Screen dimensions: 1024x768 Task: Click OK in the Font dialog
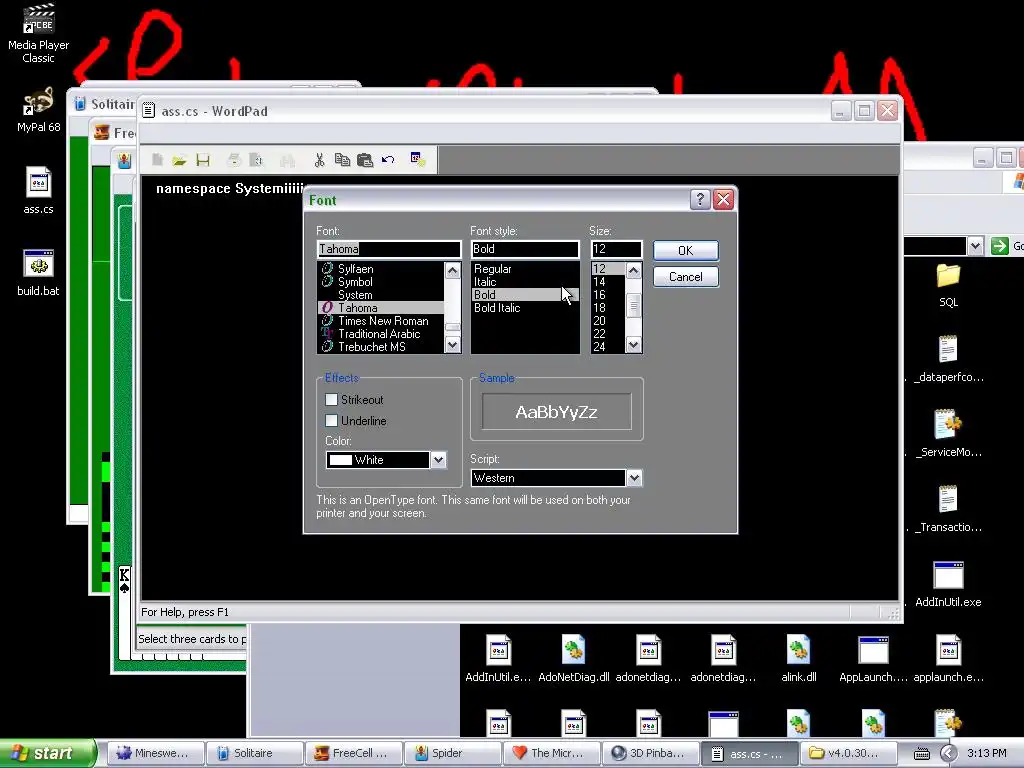[686, 251]
